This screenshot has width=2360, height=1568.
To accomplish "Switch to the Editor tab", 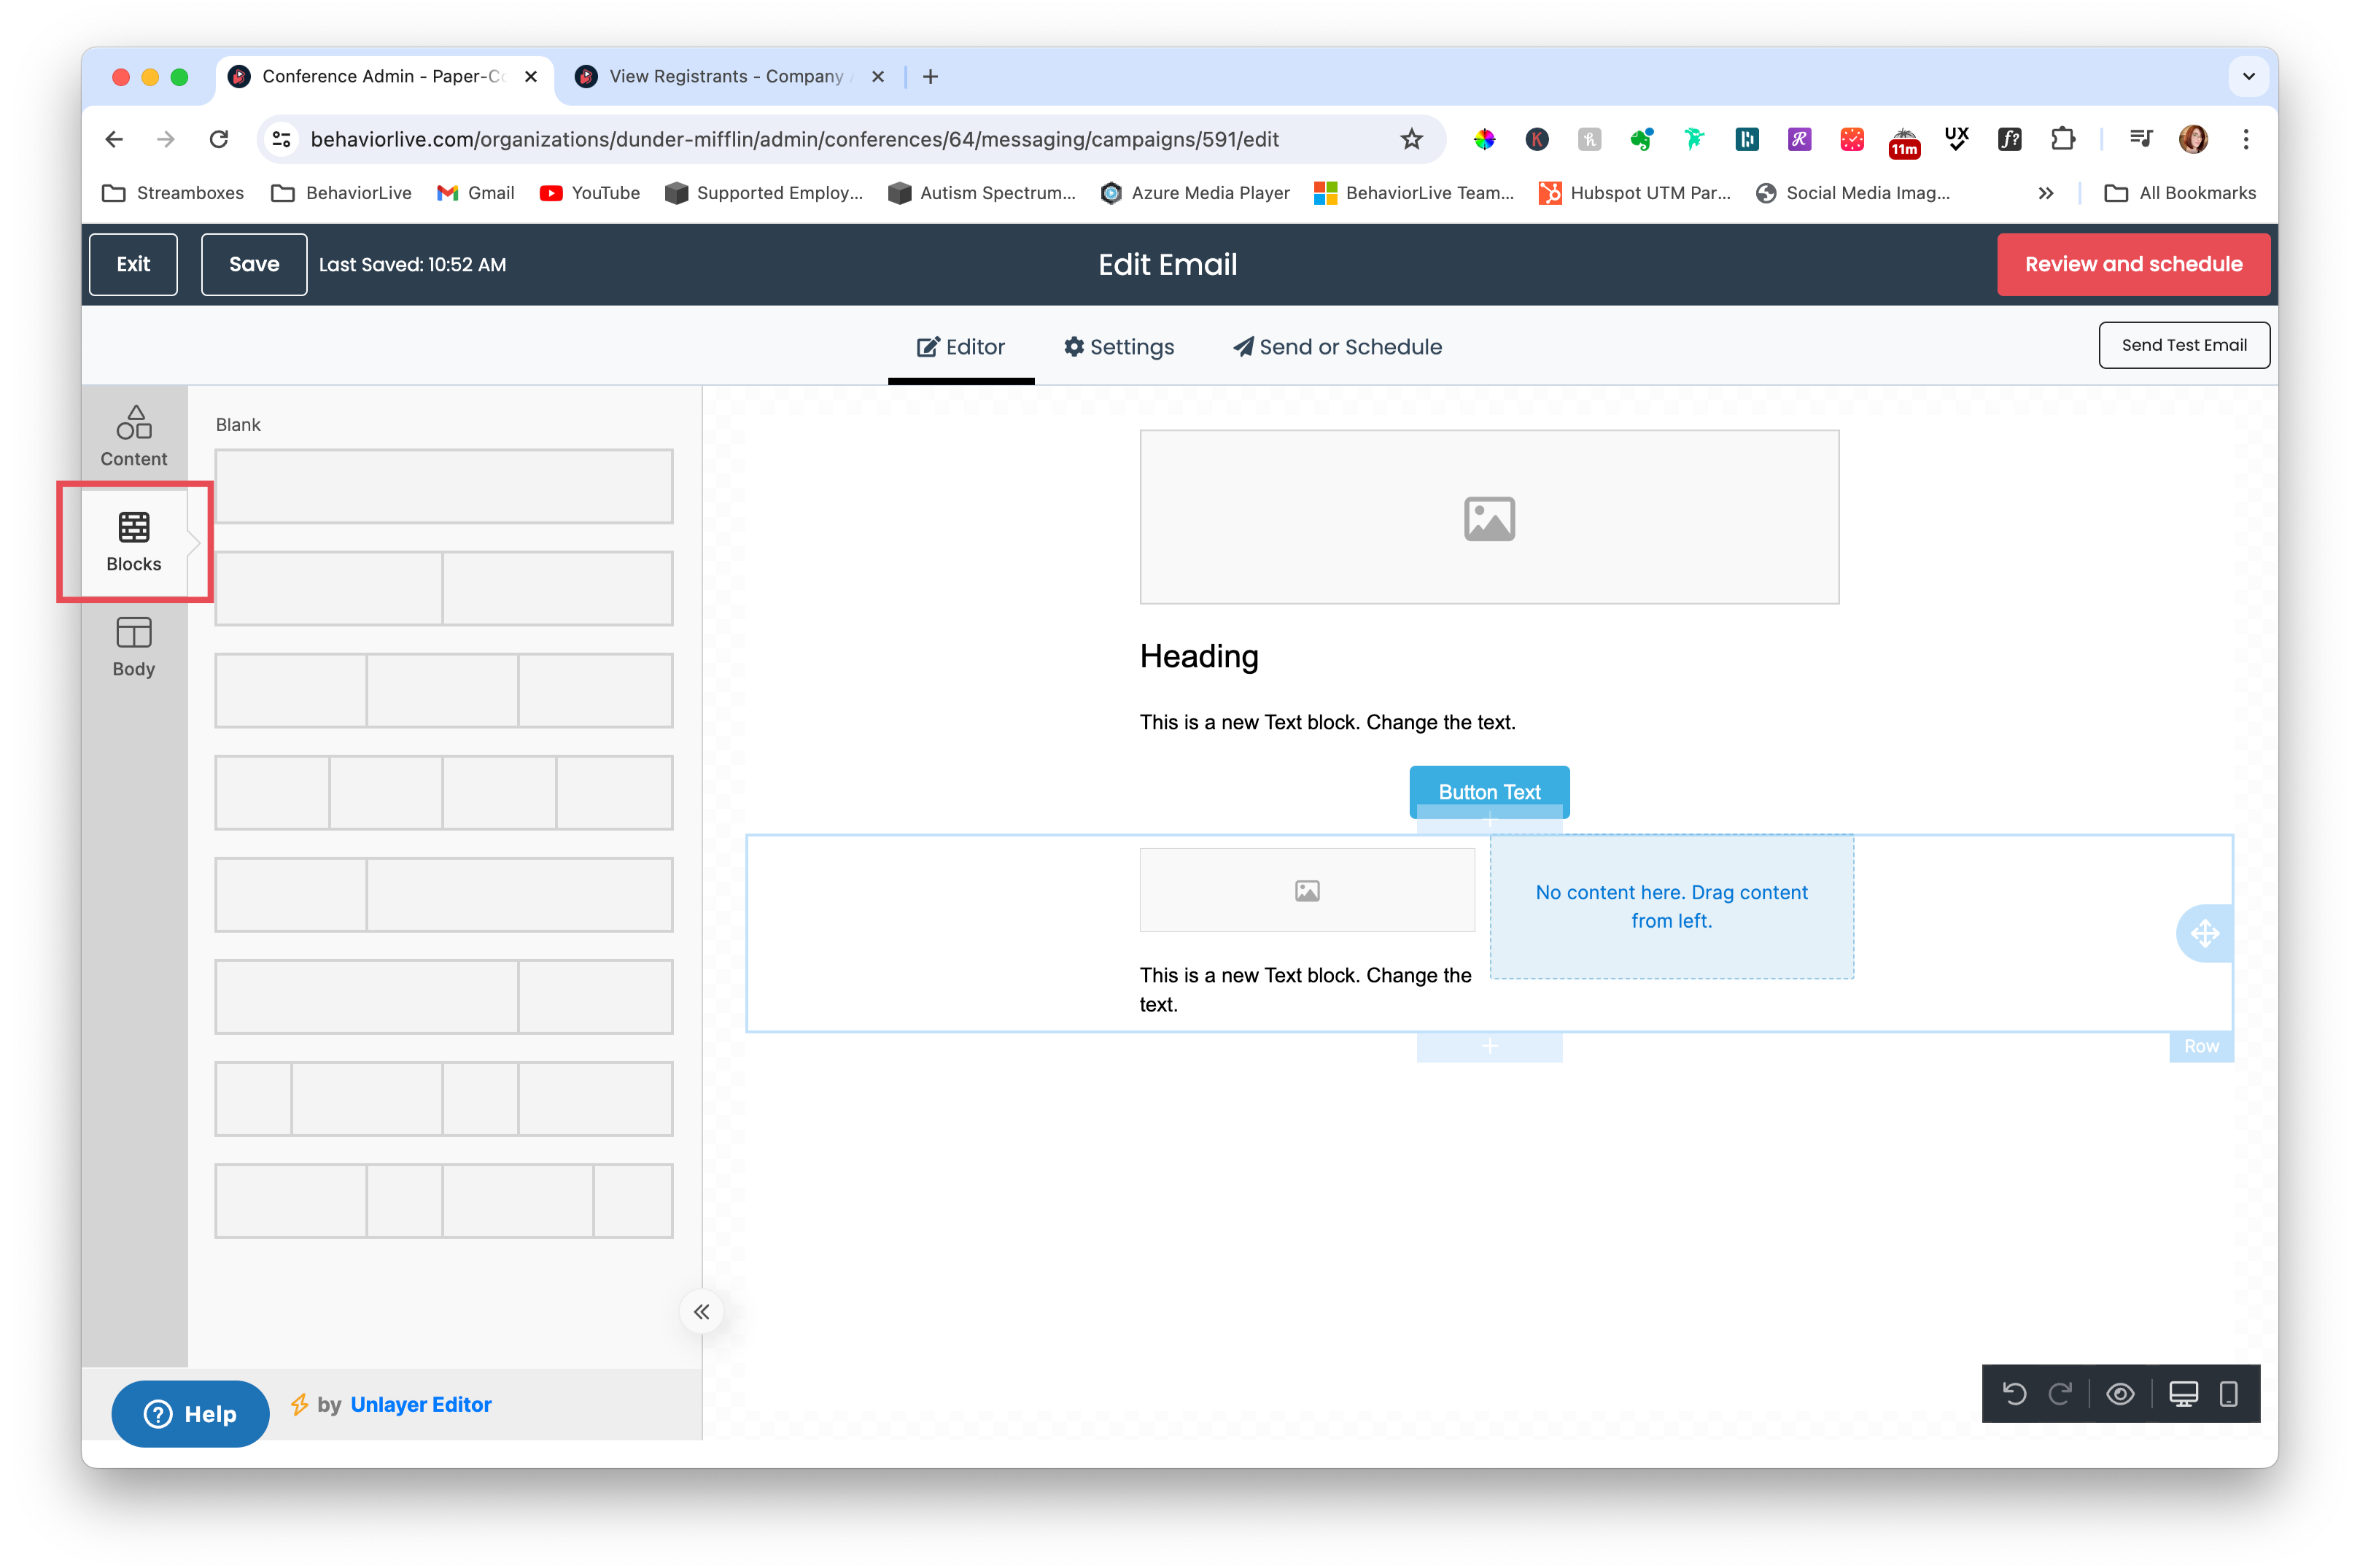I will coord(960,347).
